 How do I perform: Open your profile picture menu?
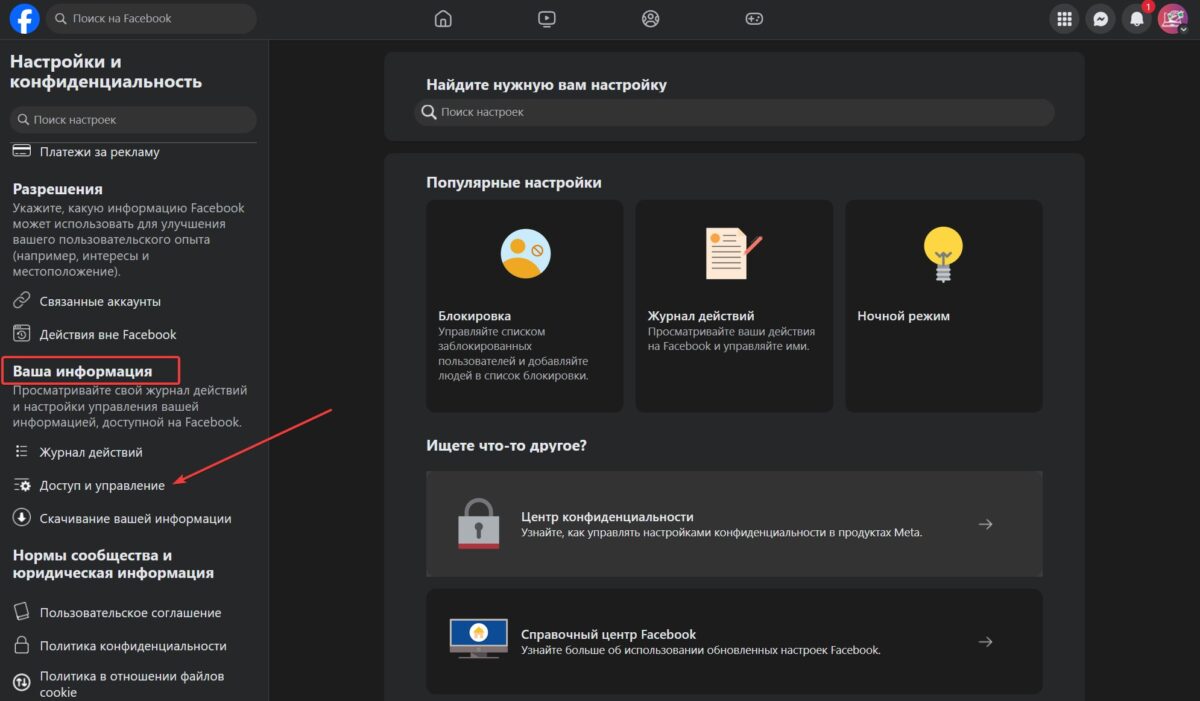click(x=1172, y=18)
